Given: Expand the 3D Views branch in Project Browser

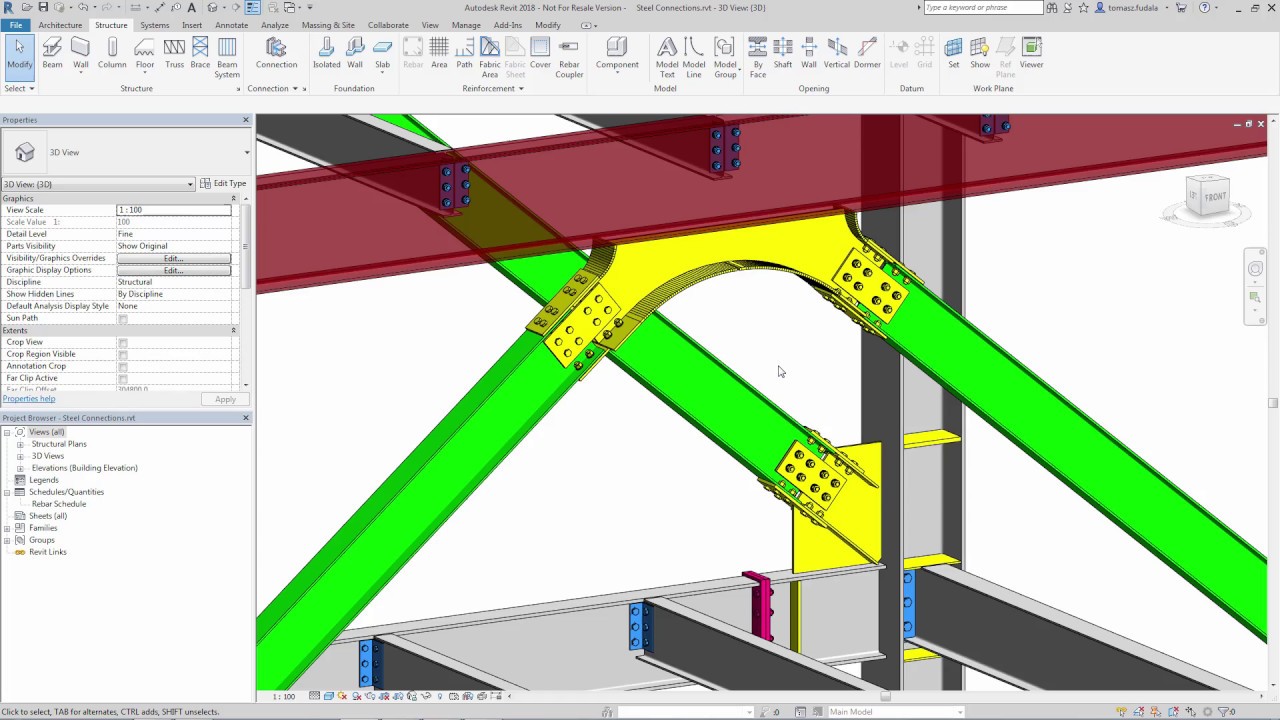Looking at the screenshot, I should click(20, 456).
